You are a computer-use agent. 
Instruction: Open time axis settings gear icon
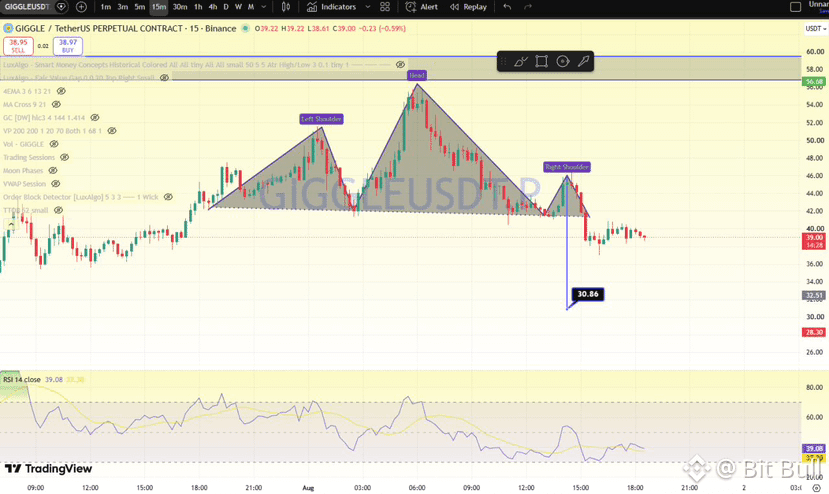(x=816, y=488)
